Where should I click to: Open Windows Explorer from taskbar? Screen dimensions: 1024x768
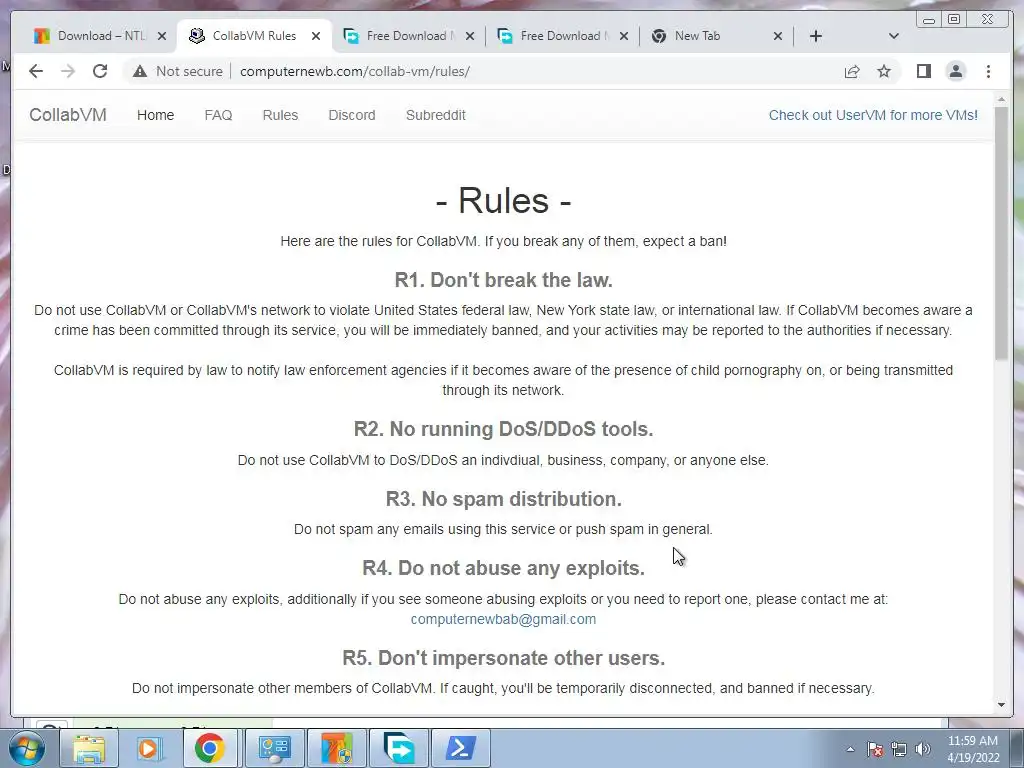(x=89, y=748)
